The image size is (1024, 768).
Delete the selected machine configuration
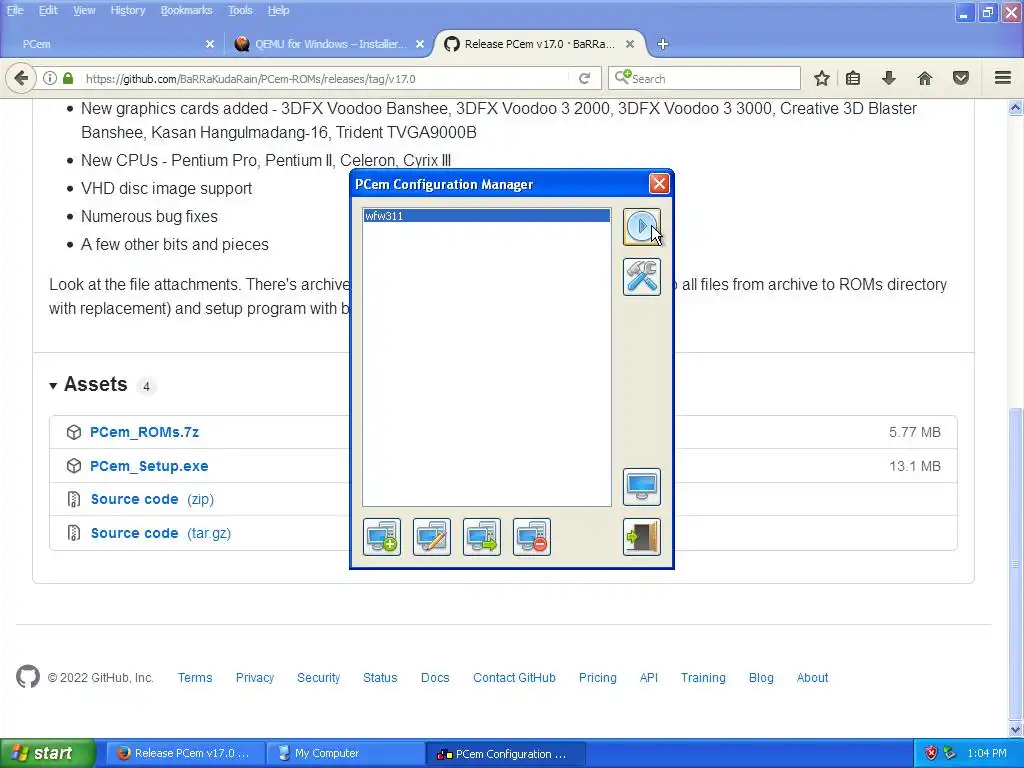pos(532,537)
